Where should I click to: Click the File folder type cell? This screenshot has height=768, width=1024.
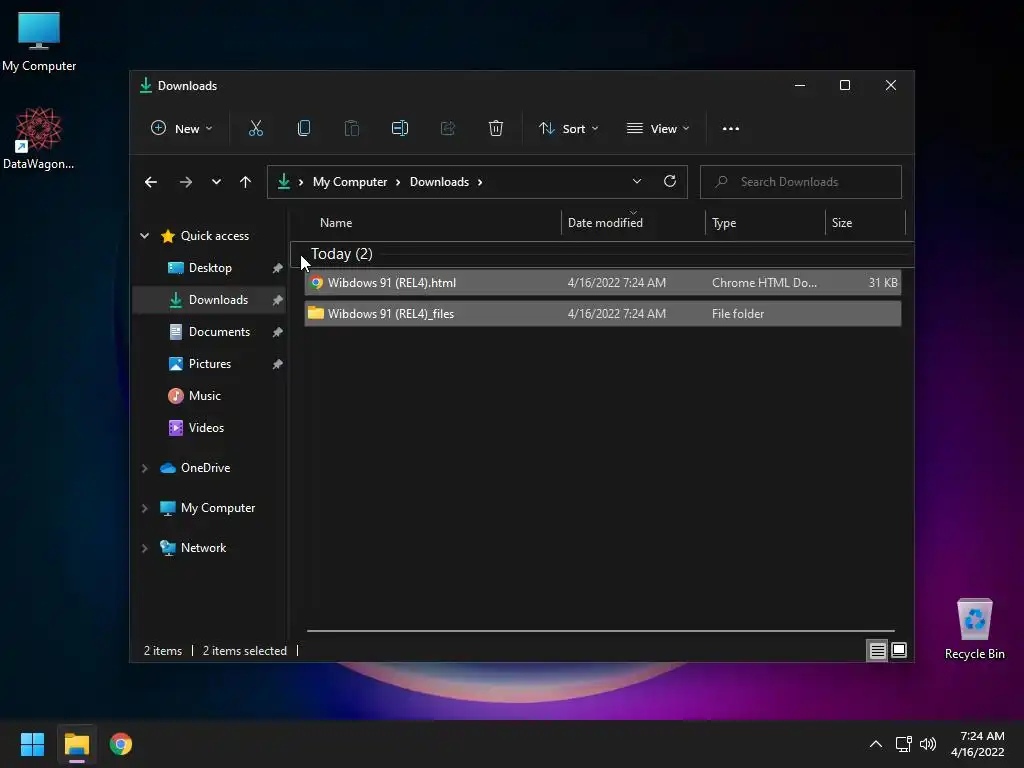[x=738, y=313]
